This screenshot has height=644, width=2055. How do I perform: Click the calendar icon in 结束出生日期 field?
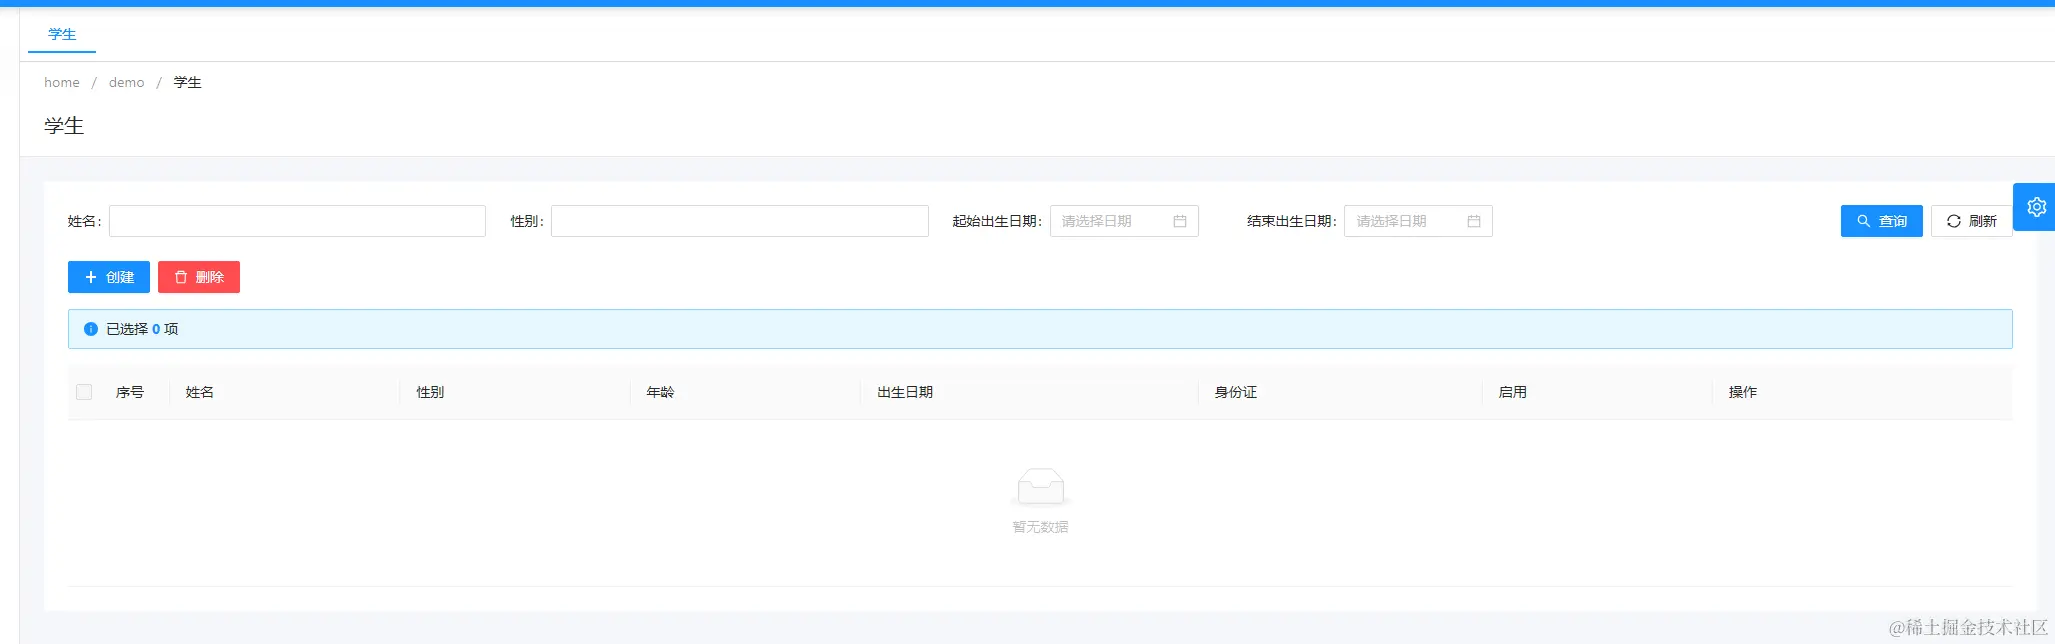[1474, 221]
